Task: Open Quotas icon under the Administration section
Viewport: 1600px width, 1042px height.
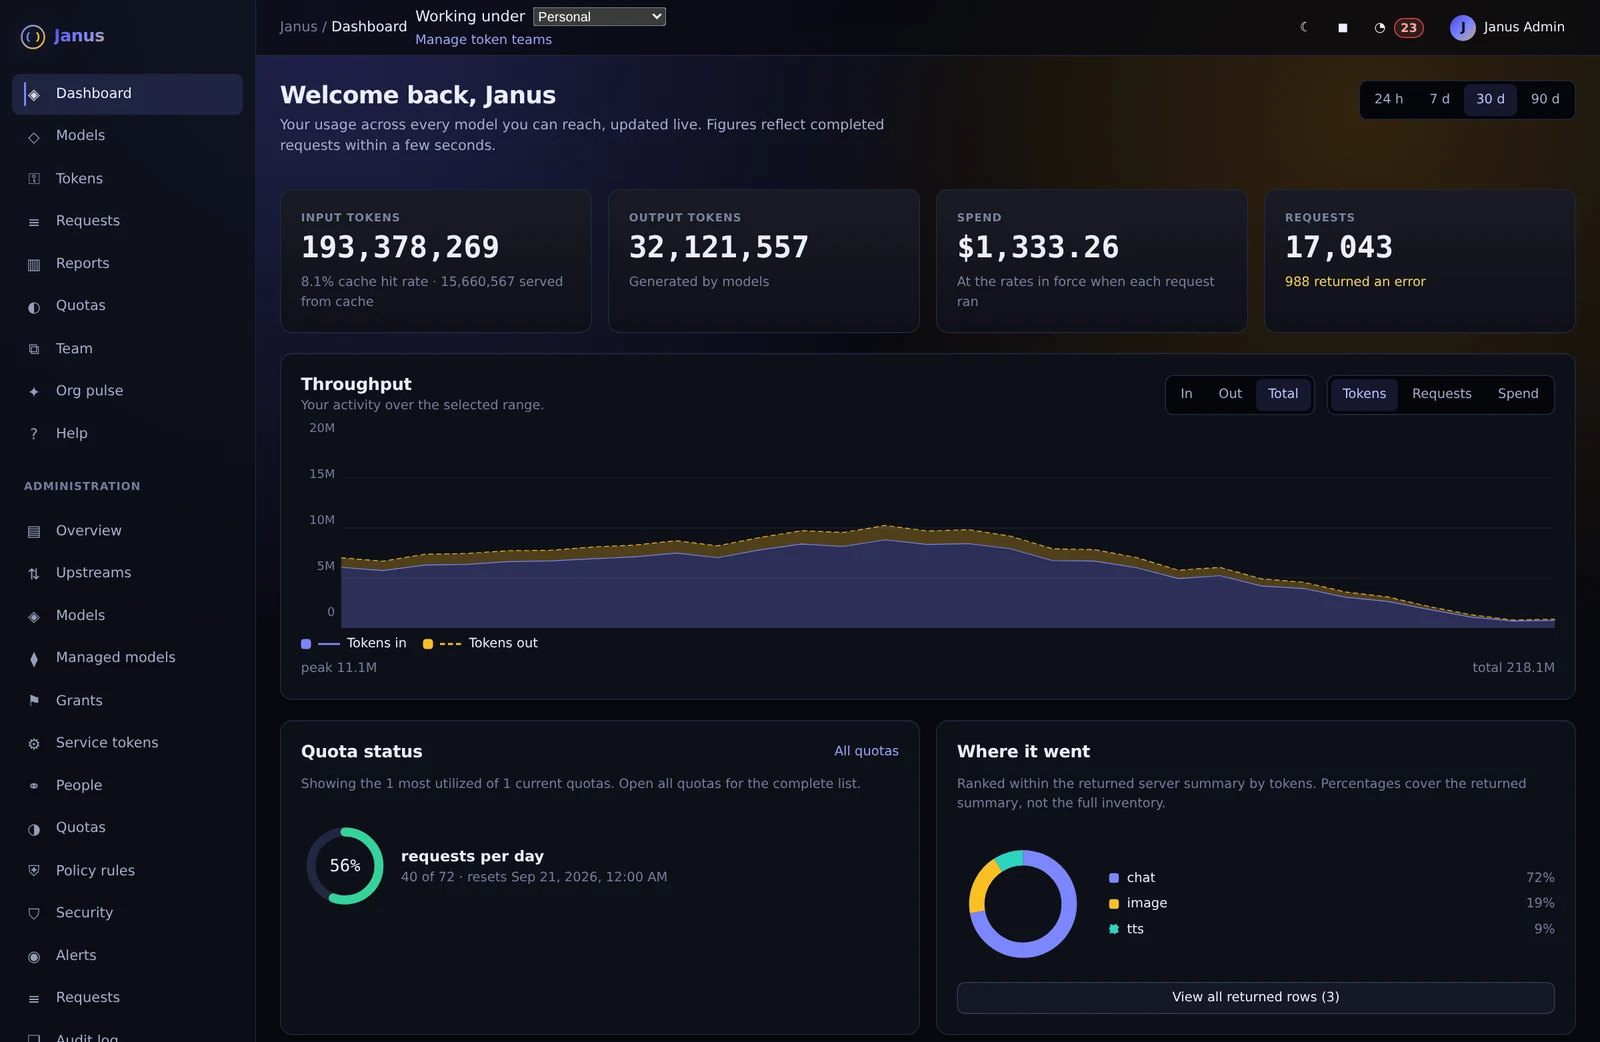Action: 34,828
